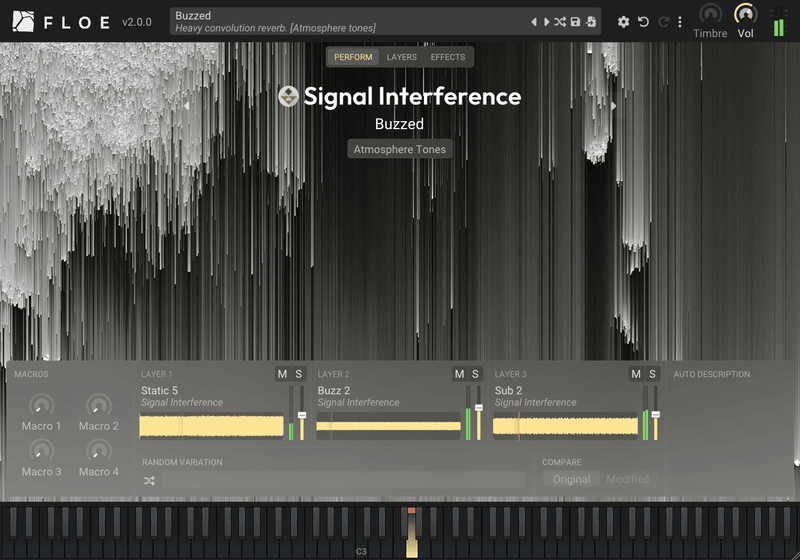
Task: Solo Layer 2
Action: pos(475,374)
